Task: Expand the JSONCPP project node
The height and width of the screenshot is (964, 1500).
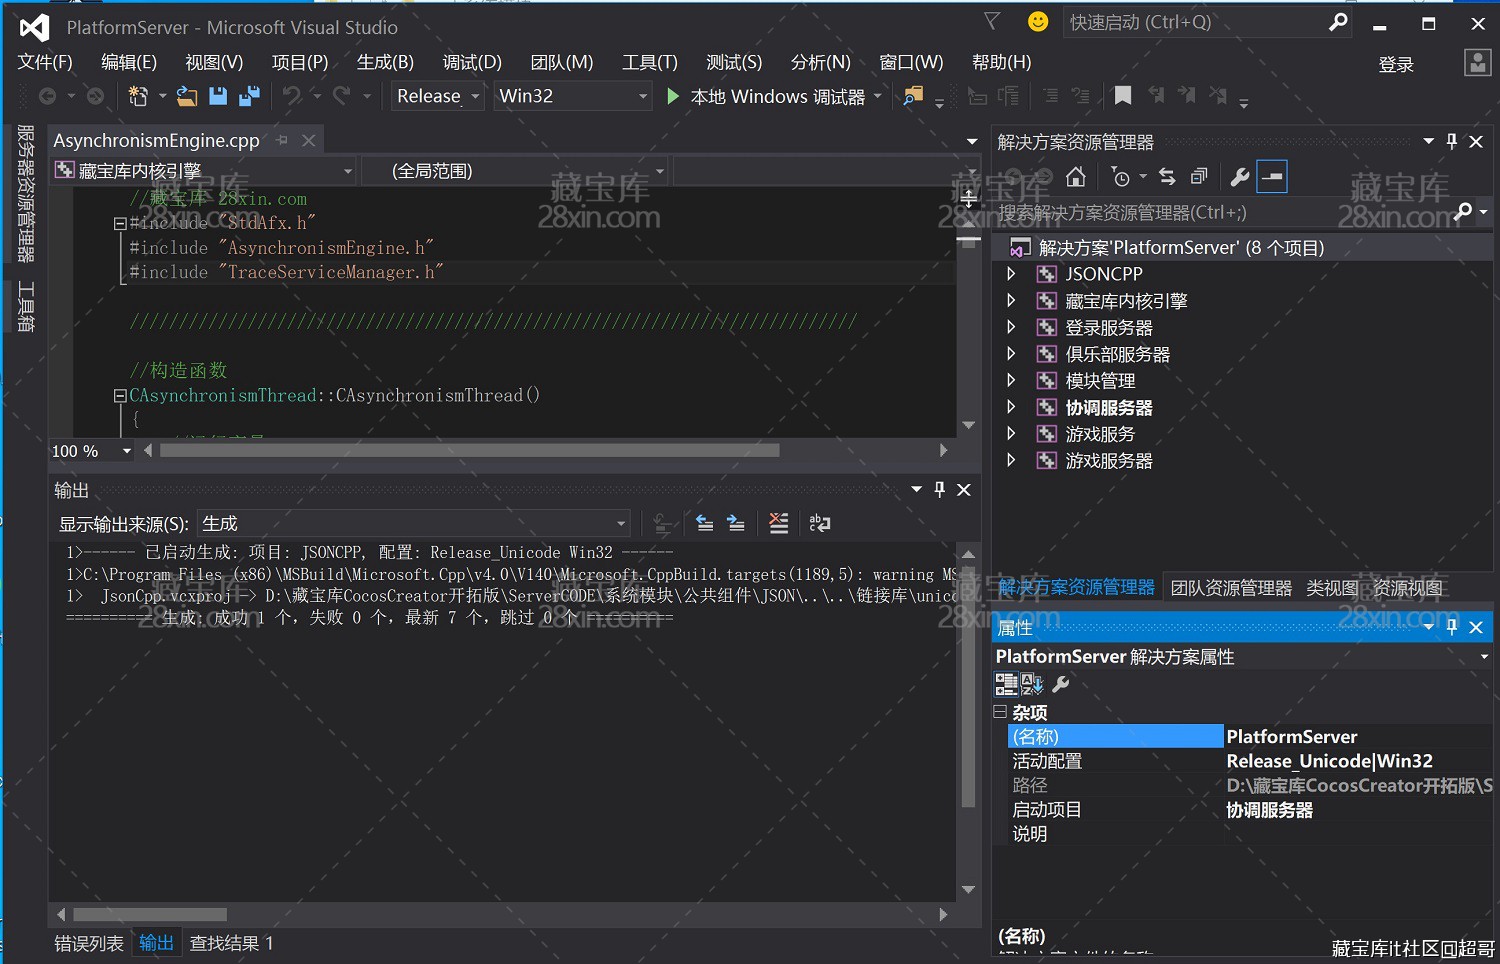Action: (1011, 274)
